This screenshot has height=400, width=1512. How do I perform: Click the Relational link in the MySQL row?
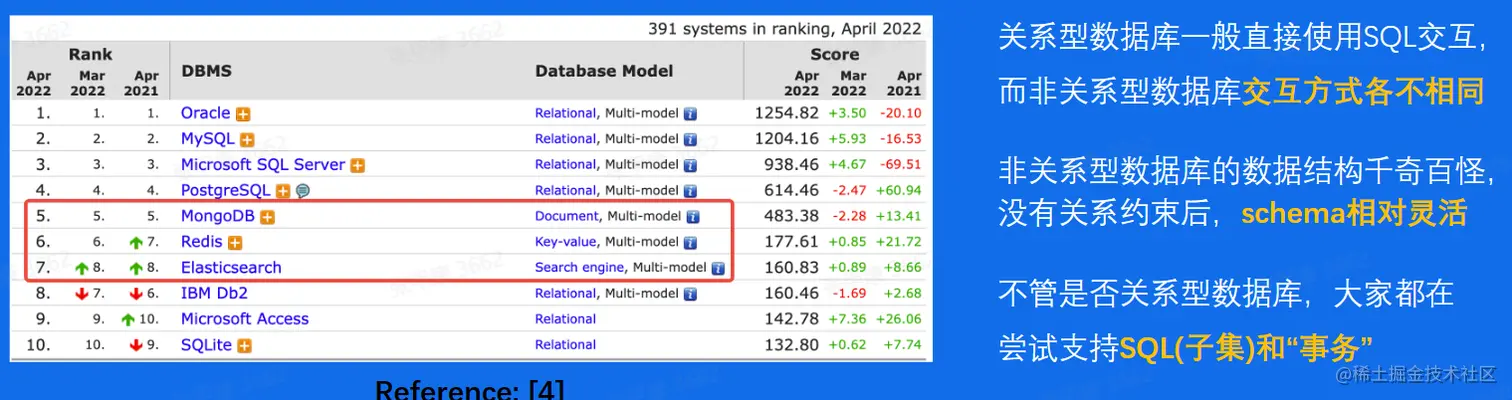(565, 139)
